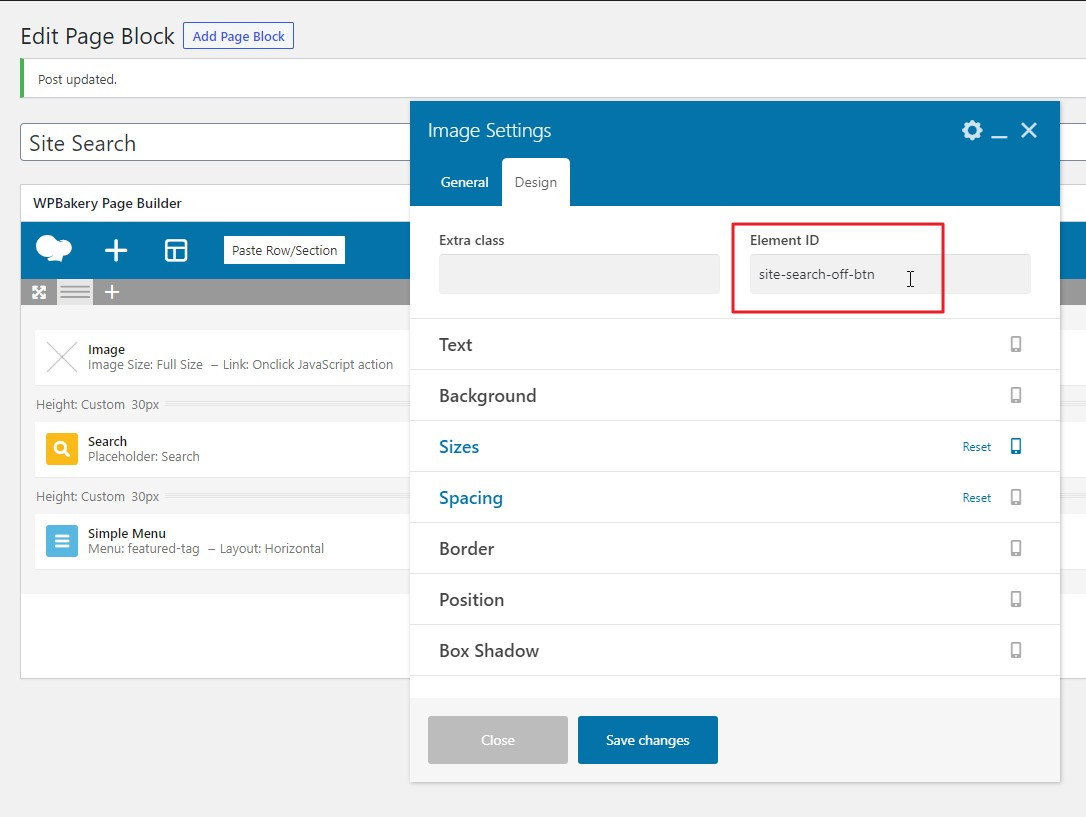
Task: Select the Simple Menu element row
Action: pos(222,541)
